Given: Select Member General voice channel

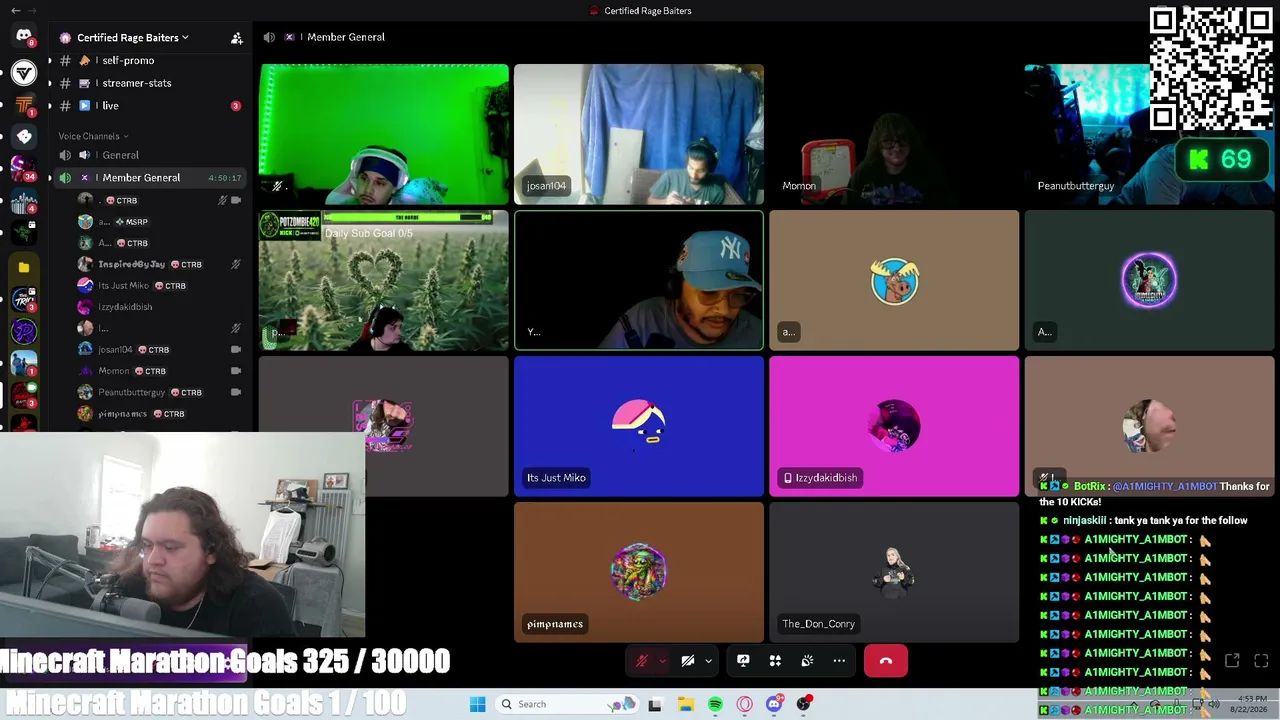Looking at the screenshot, I should (150, 178).
